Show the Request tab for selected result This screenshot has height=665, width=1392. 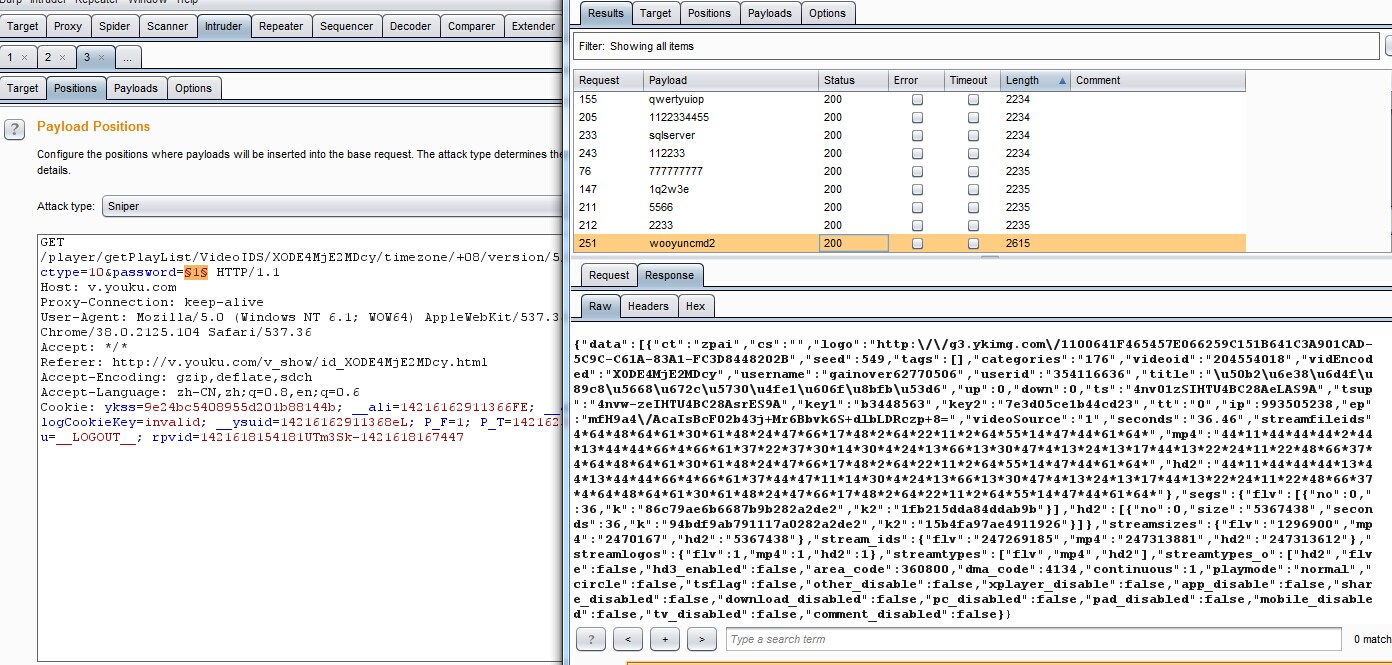(x=609, y=275)
